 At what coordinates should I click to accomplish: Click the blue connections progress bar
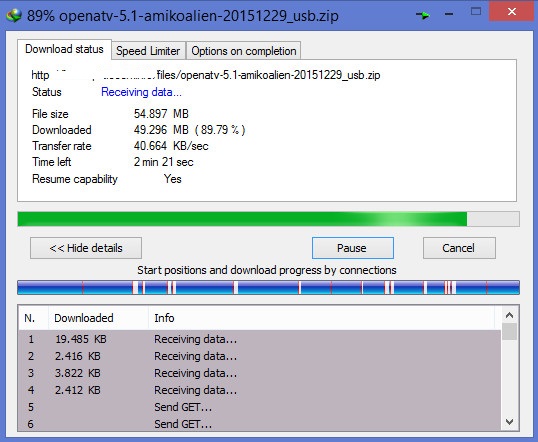point(268,288)
